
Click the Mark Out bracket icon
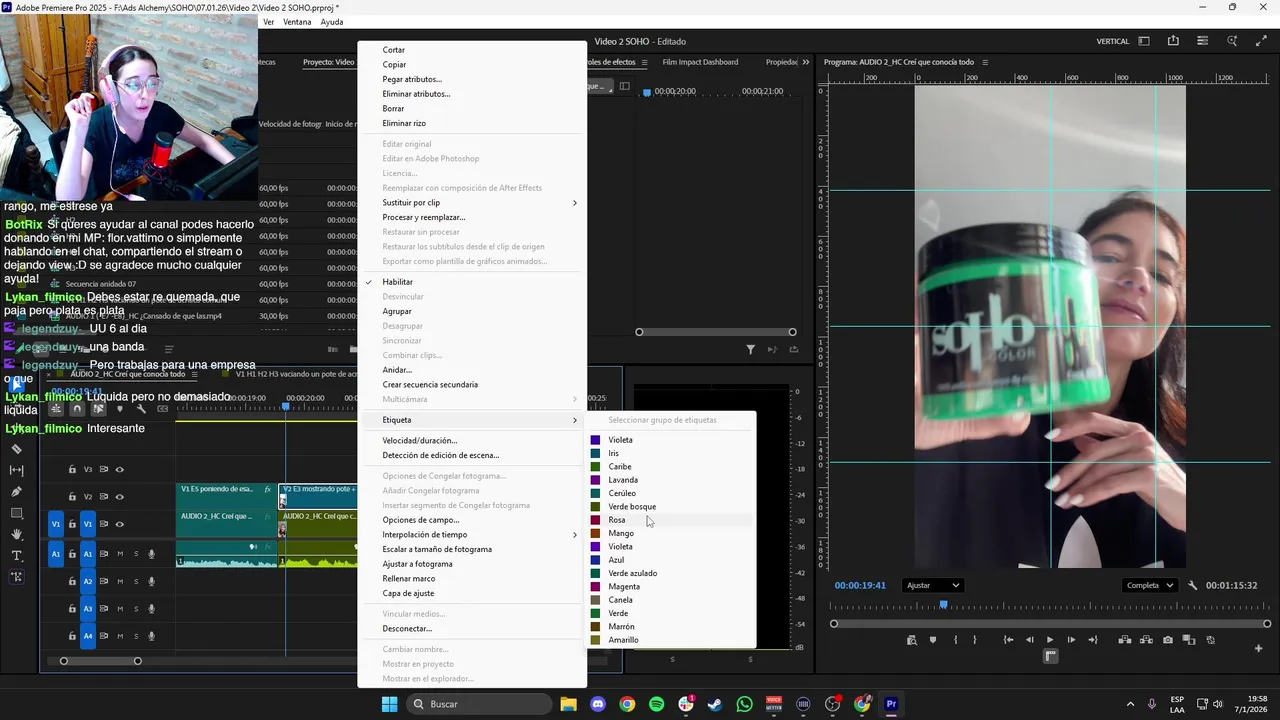pyautogui.click(x=975, y=640)
